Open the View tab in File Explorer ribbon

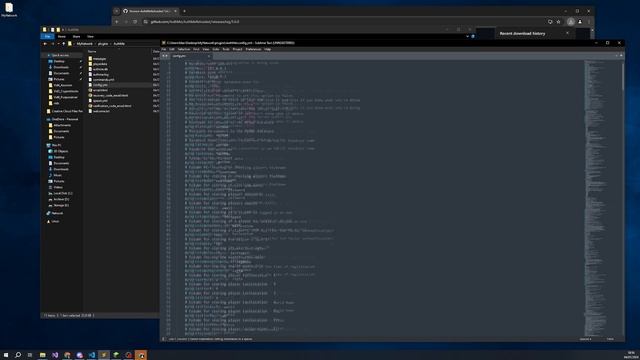[90, 36]
